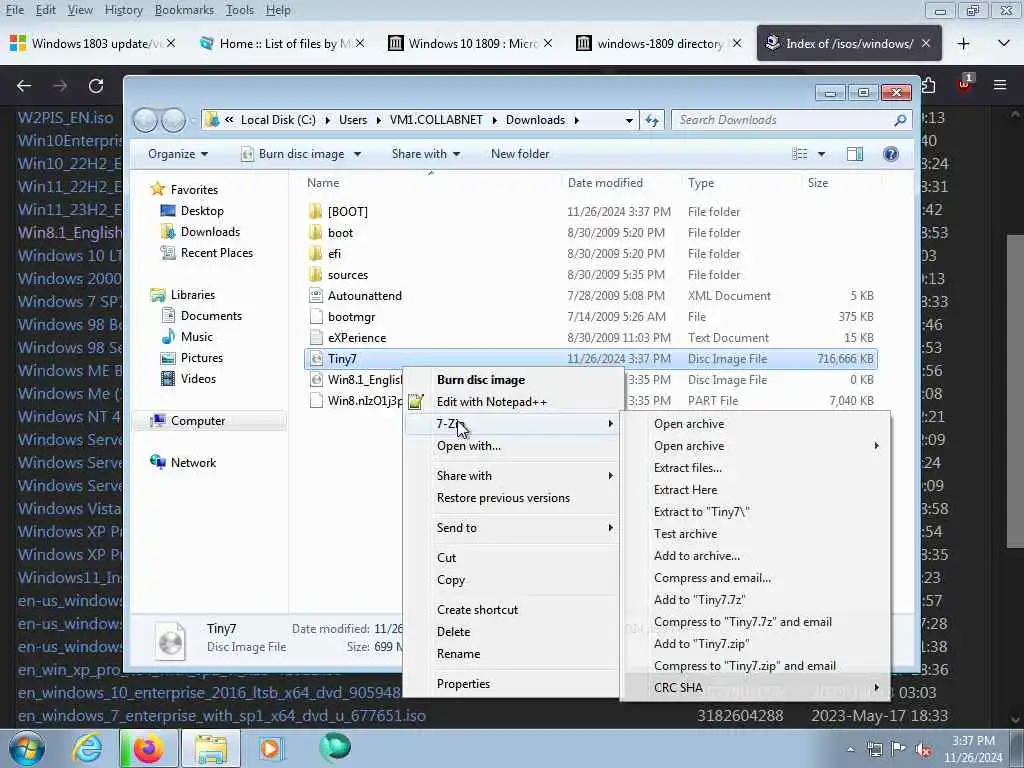Open a new browser tab

point(963,44)
